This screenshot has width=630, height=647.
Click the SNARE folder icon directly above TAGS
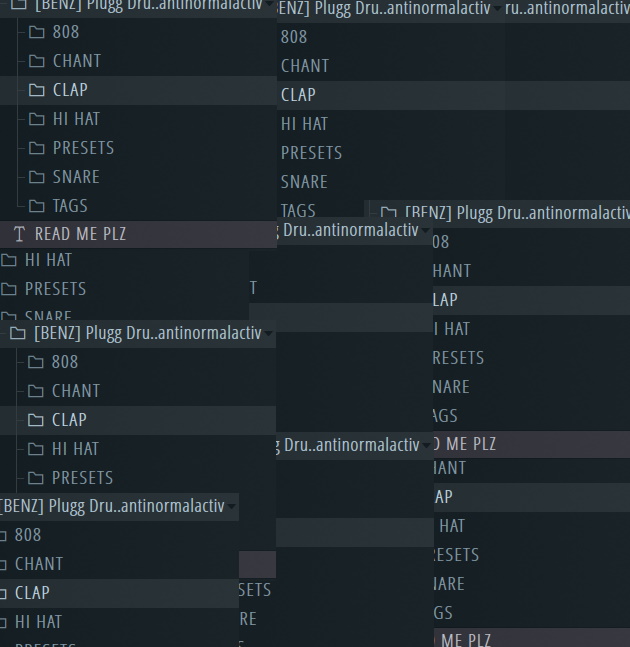[37, 177]
